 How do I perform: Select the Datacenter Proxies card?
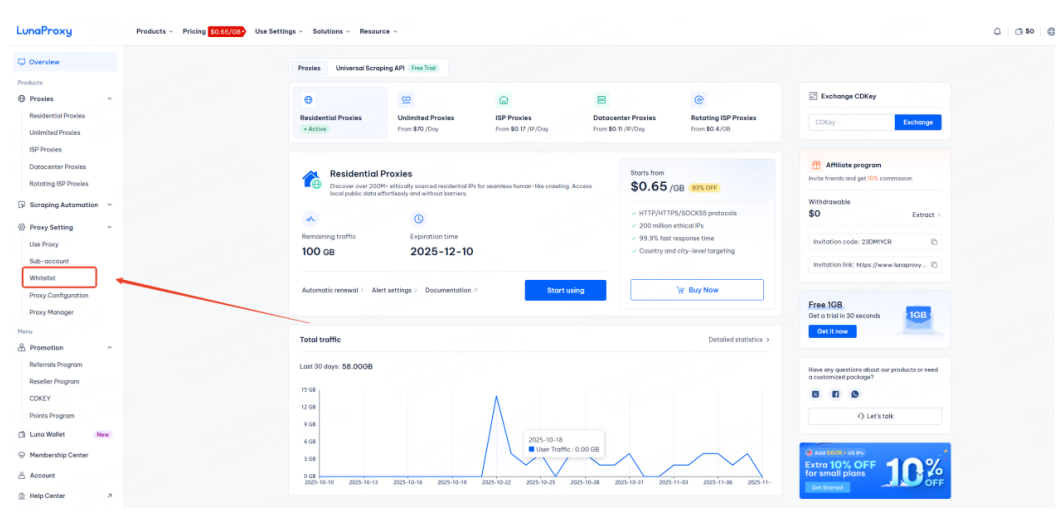[627, 112]
